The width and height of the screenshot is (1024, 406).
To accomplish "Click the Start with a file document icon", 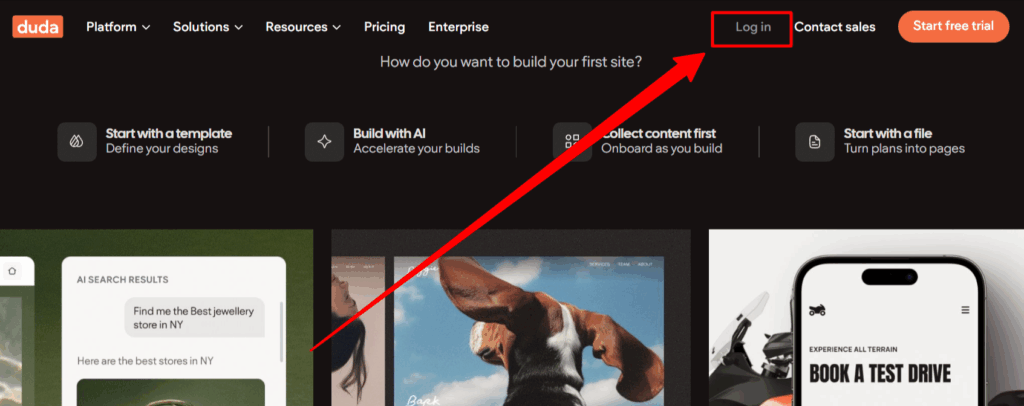I will coord(815,142).
